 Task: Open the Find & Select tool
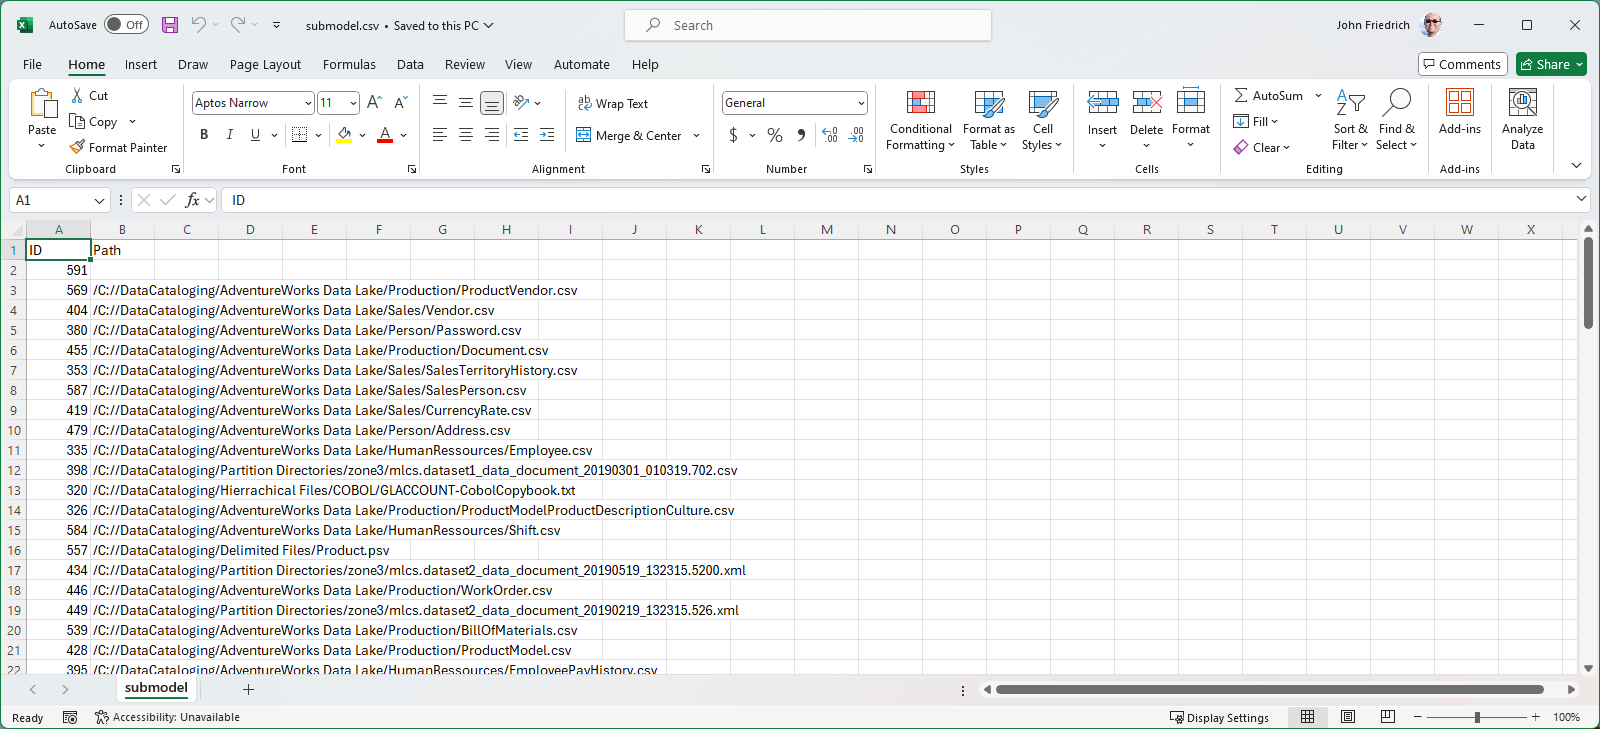(1396, 120)
